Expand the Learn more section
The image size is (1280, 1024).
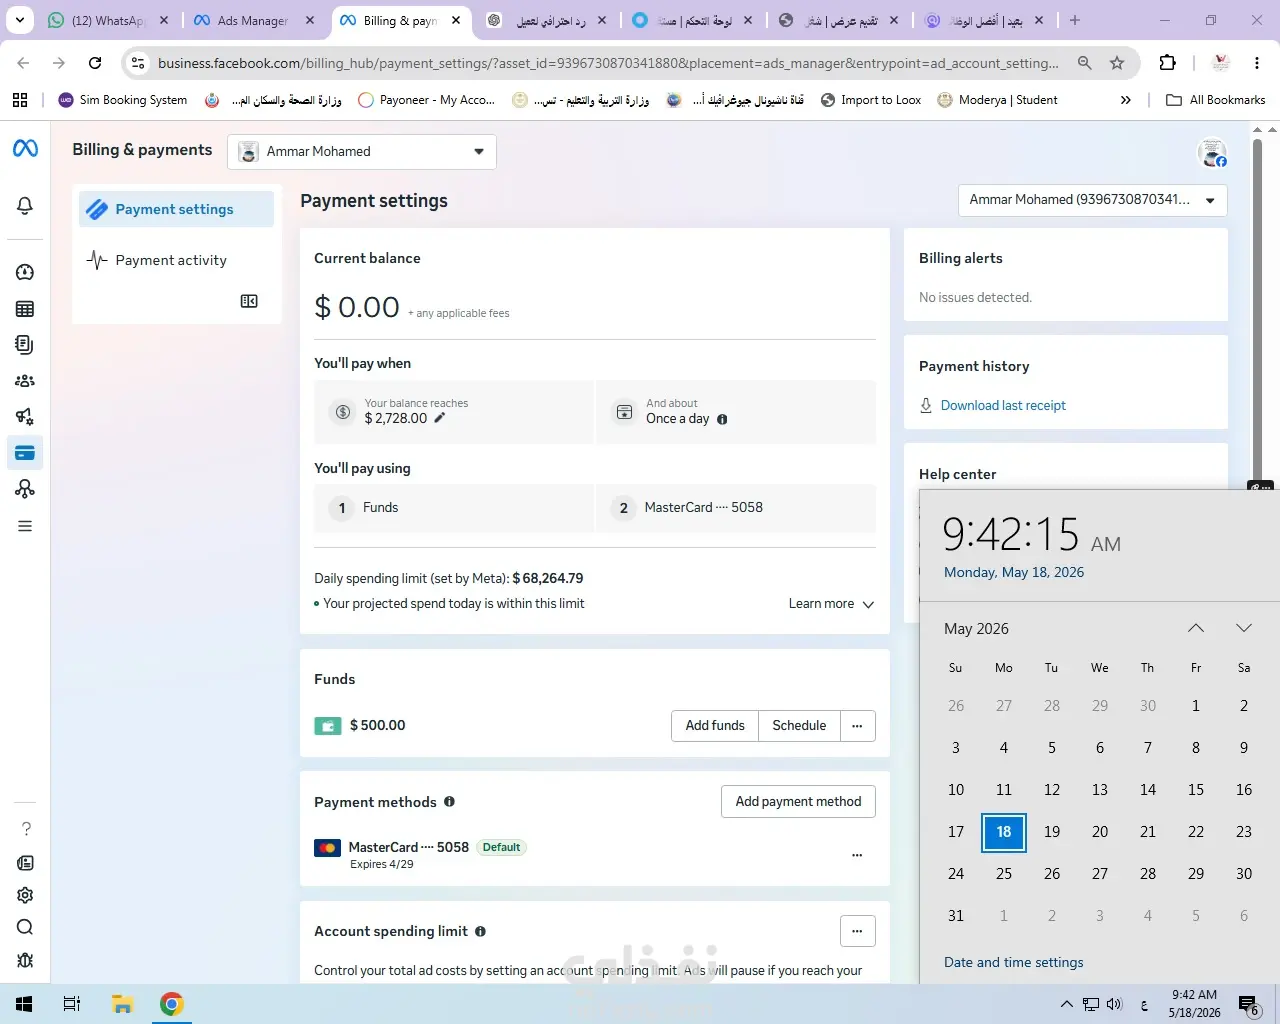831,604
